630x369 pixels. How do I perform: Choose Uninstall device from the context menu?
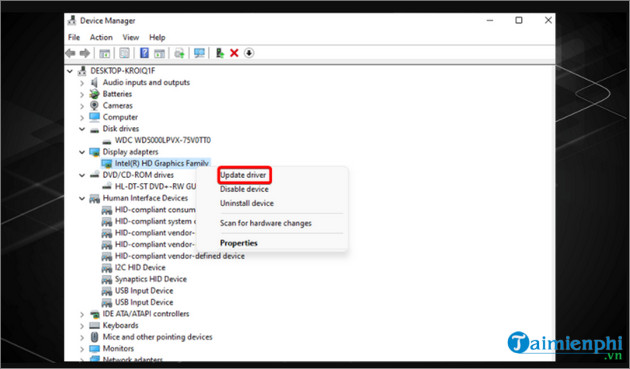point(247,203)
